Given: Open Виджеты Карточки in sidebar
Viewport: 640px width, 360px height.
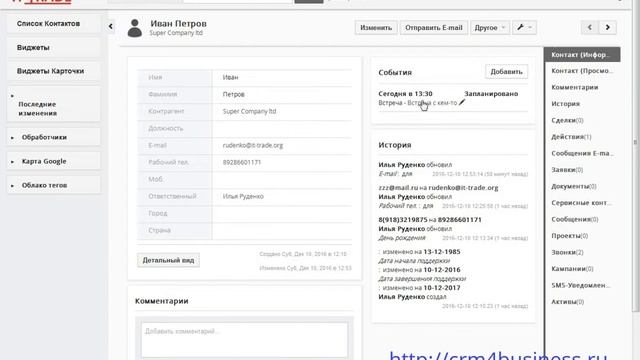Looking at the screenshot, I should (x=53, y=71).
